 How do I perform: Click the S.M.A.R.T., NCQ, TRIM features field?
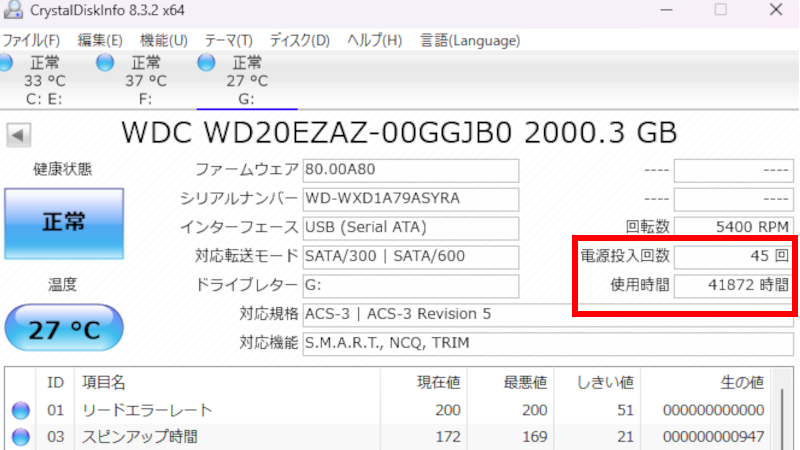click(548, 344)
